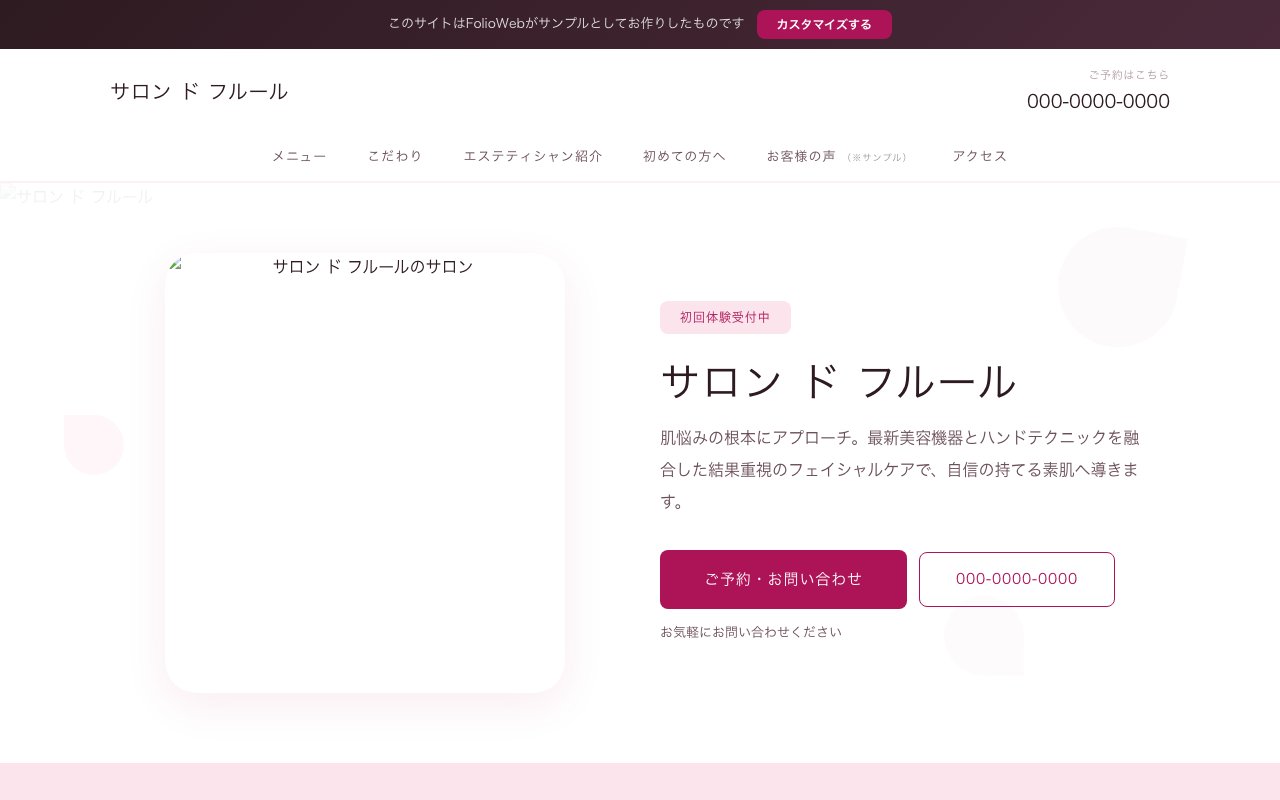This screenshot has width=1280, height=800.
Task: Go to the こだわり page
Action: [x=395, y=156]
